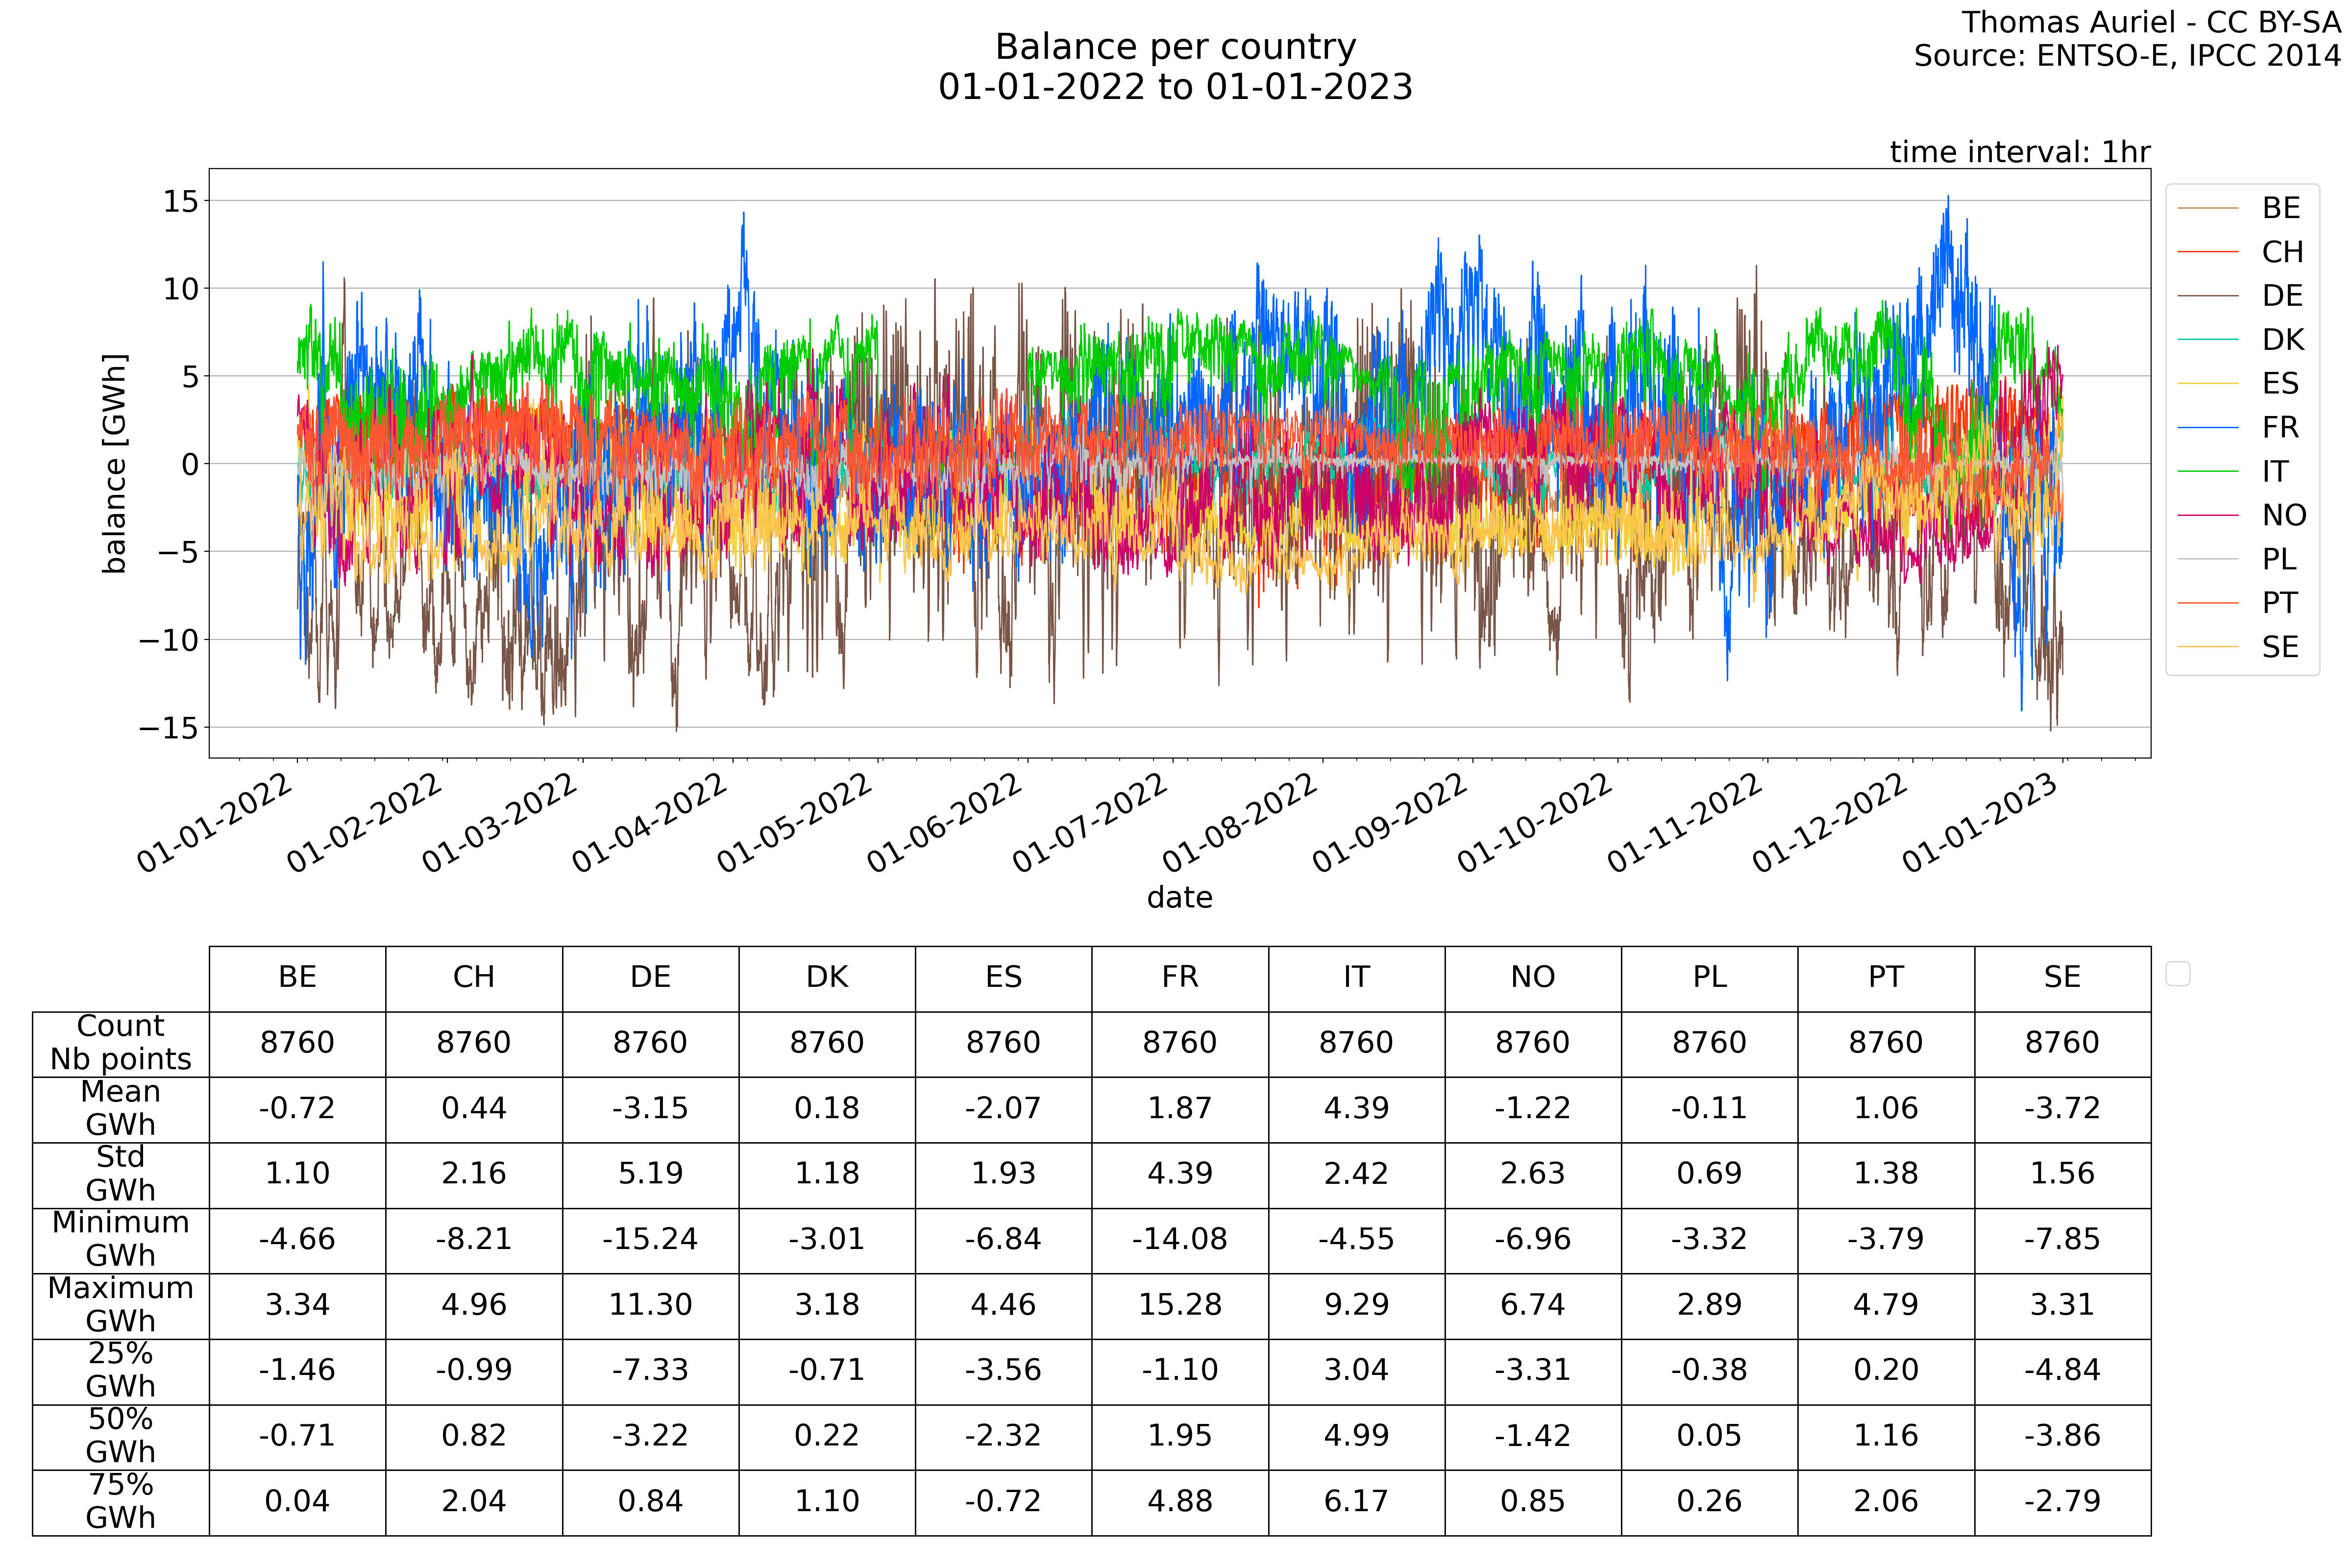Select the SE legend entry label
2352x1568 pixels.
(2280, 648)
